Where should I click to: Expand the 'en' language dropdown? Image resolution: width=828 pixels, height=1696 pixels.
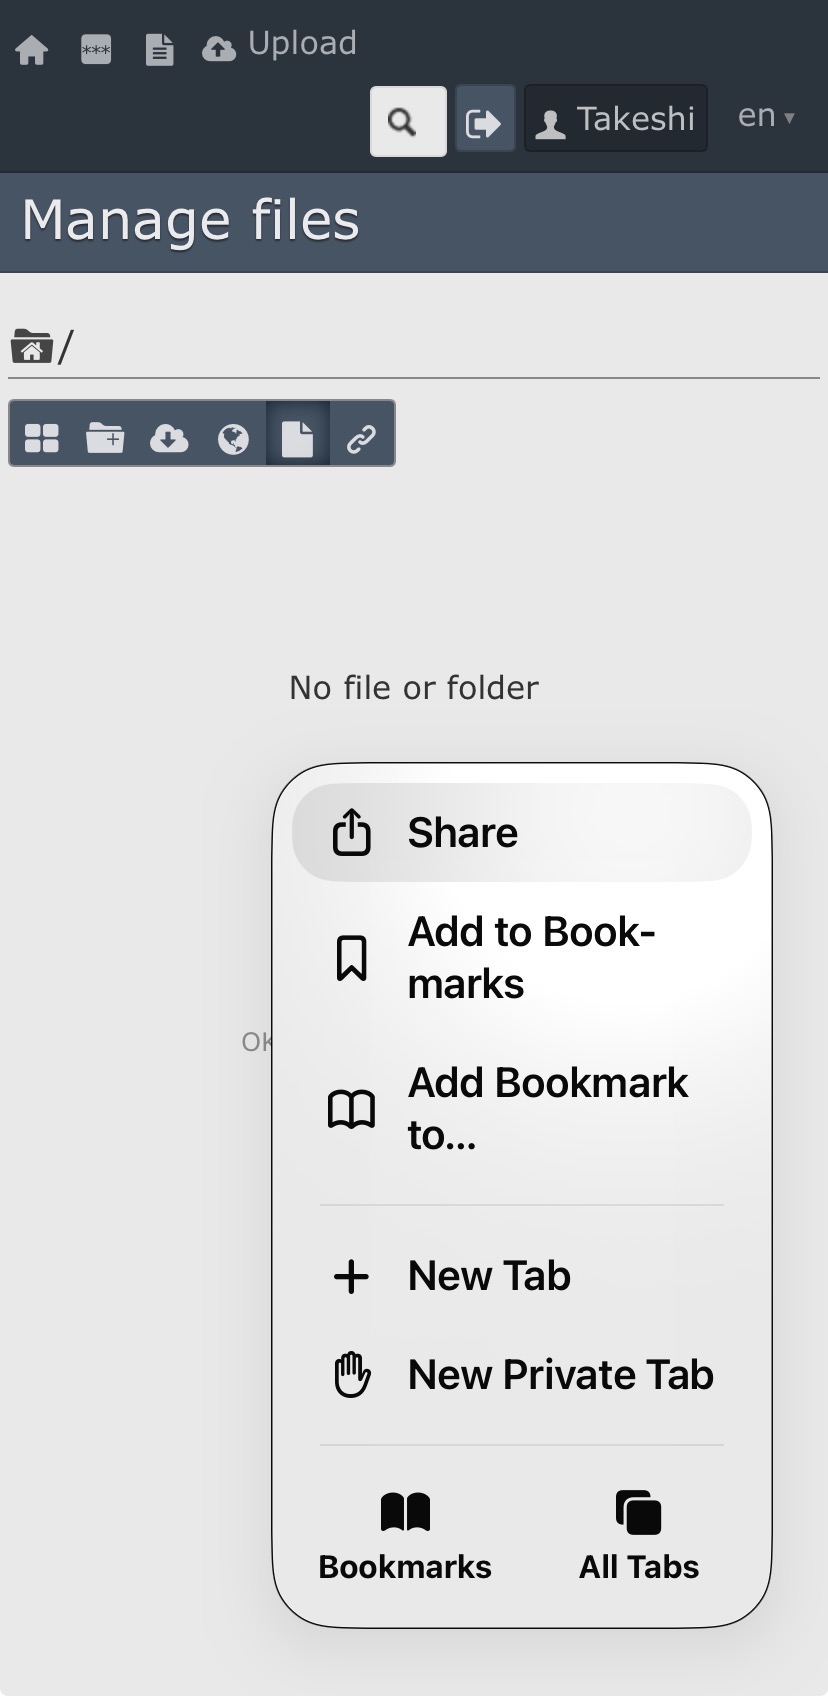point(766,117)
